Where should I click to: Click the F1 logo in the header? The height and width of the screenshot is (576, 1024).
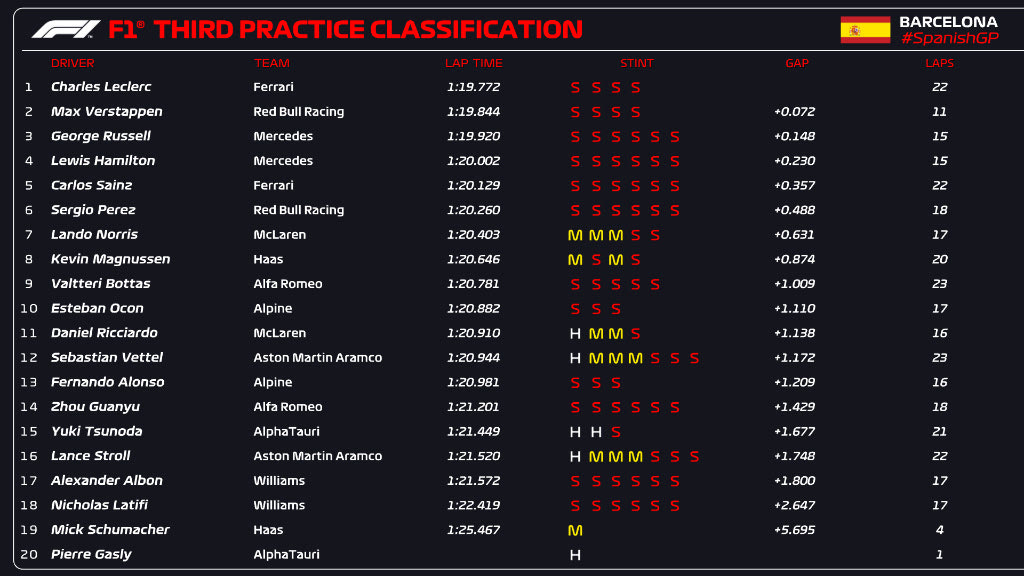(66, 29)
